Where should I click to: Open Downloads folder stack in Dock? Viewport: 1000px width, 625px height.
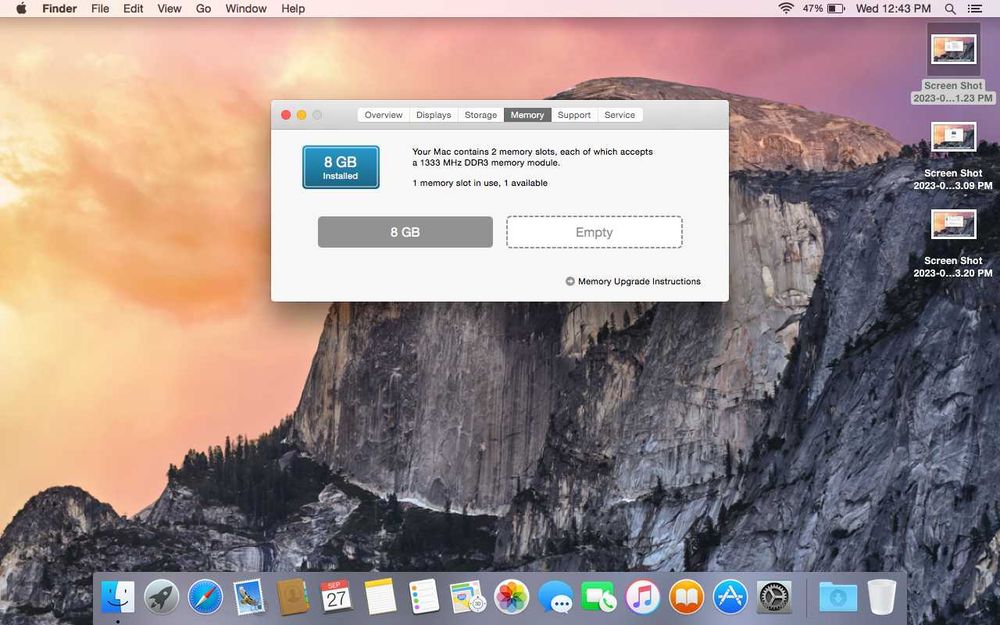838,597
